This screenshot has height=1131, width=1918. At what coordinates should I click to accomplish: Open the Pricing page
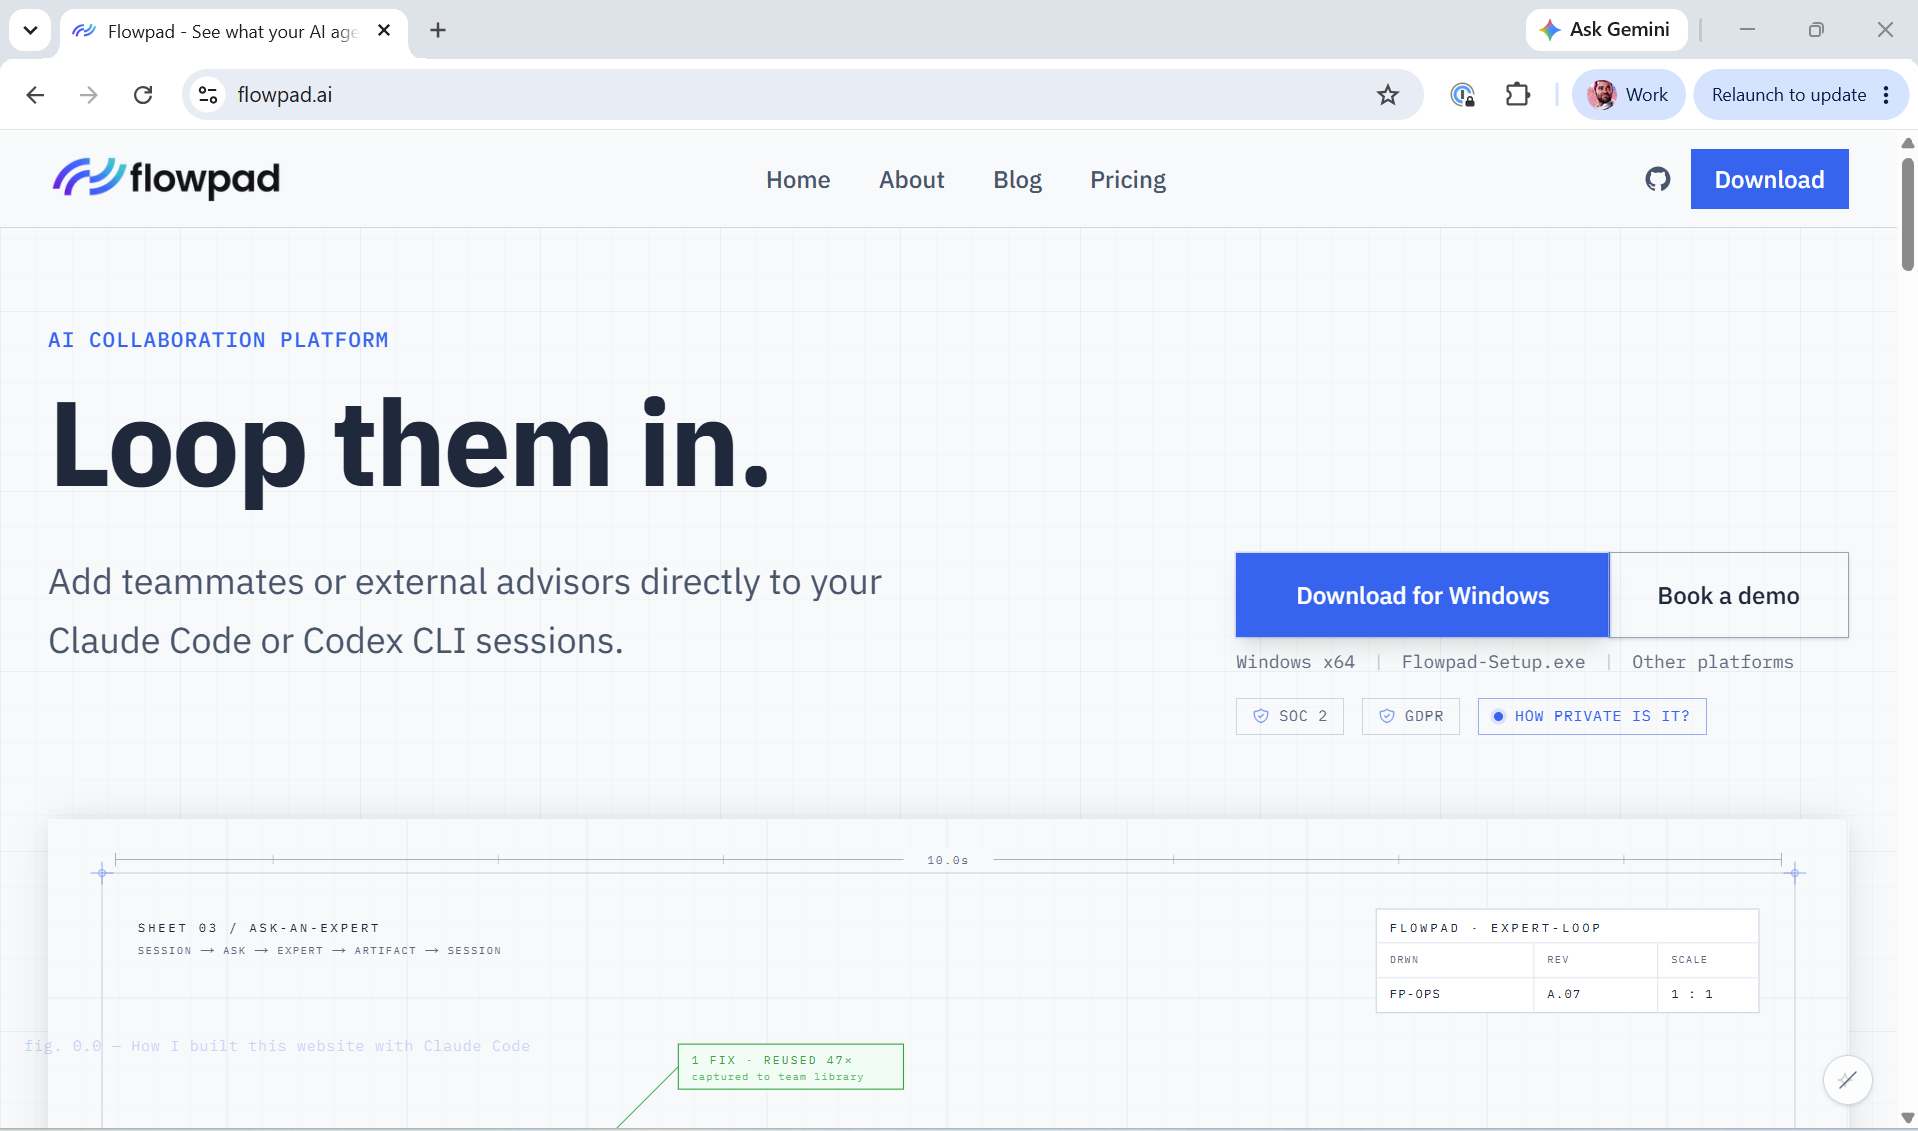click(1128, 180)
